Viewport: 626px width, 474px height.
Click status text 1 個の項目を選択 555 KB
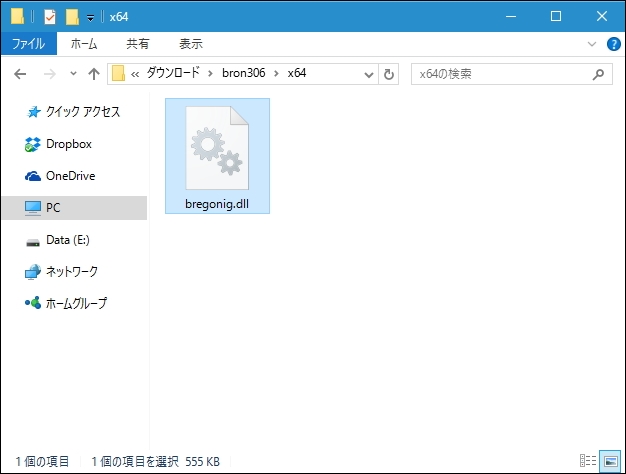pyautogui.click(x=156, y=462)
